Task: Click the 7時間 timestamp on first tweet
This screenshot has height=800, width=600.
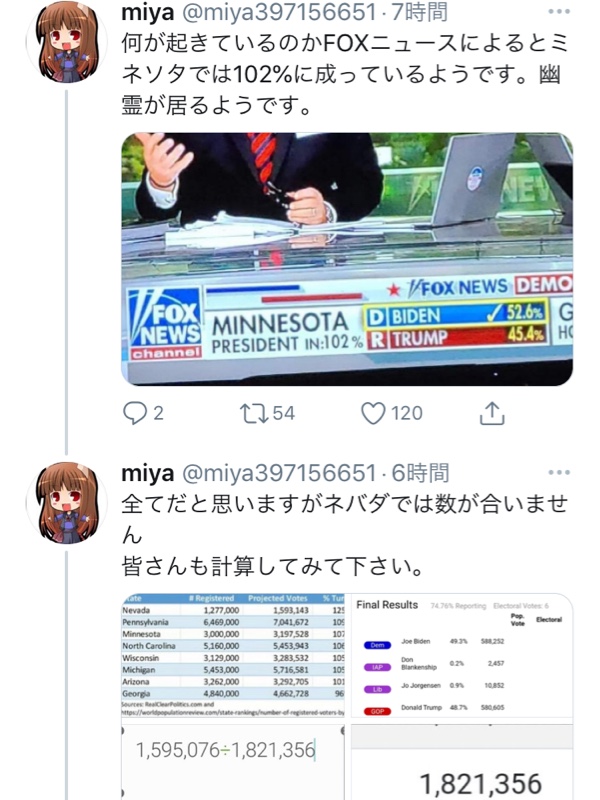Action: click(419, 12)
